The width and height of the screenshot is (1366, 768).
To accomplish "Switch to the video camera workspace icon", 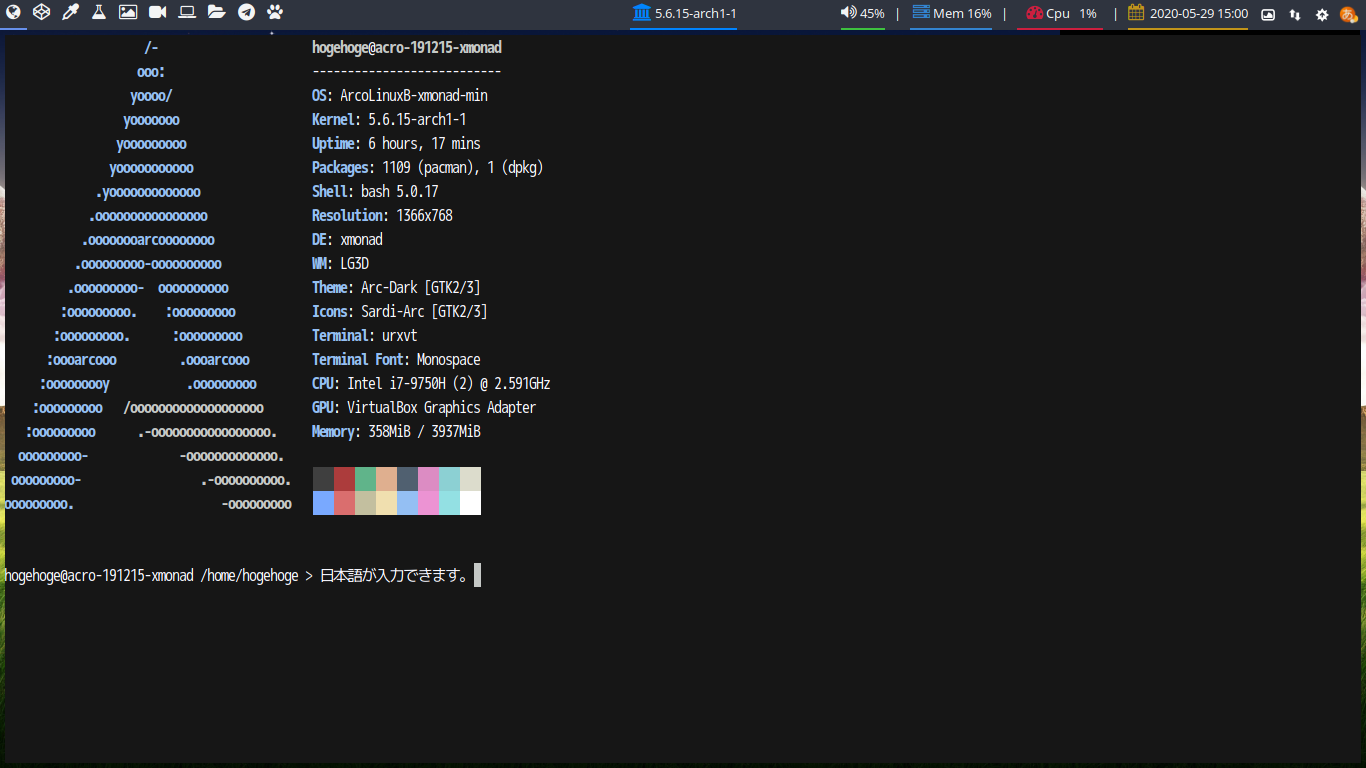I will (x=157, y=13).
